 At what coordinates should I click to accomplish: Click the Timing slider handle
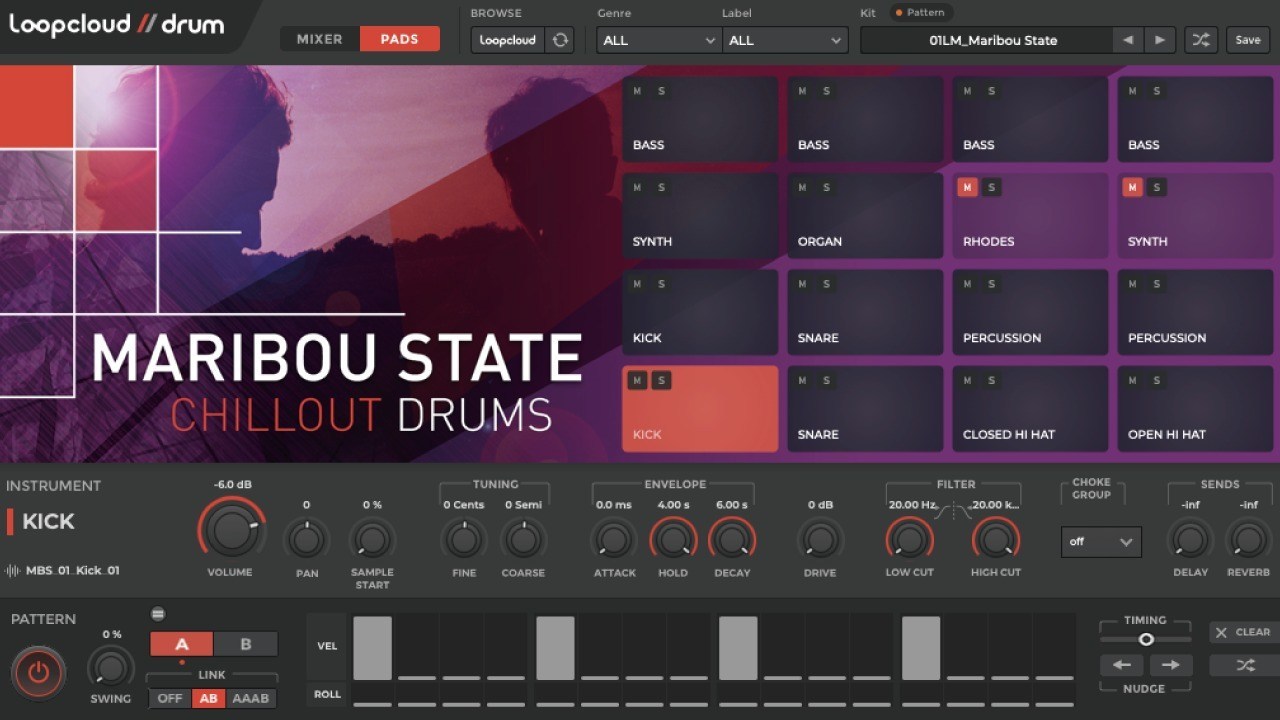click(1146, 639)
